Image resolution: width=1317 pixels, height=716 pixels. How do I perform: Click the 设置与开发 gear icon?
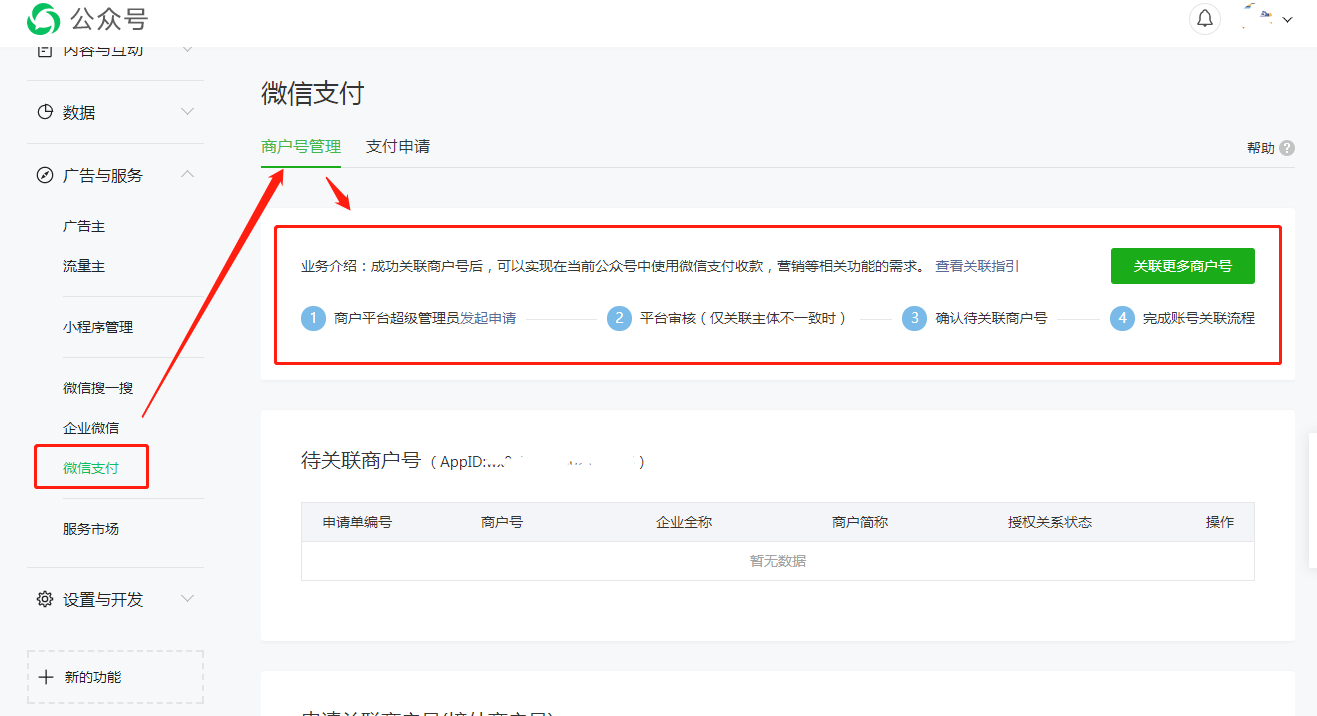coord(45,599)
